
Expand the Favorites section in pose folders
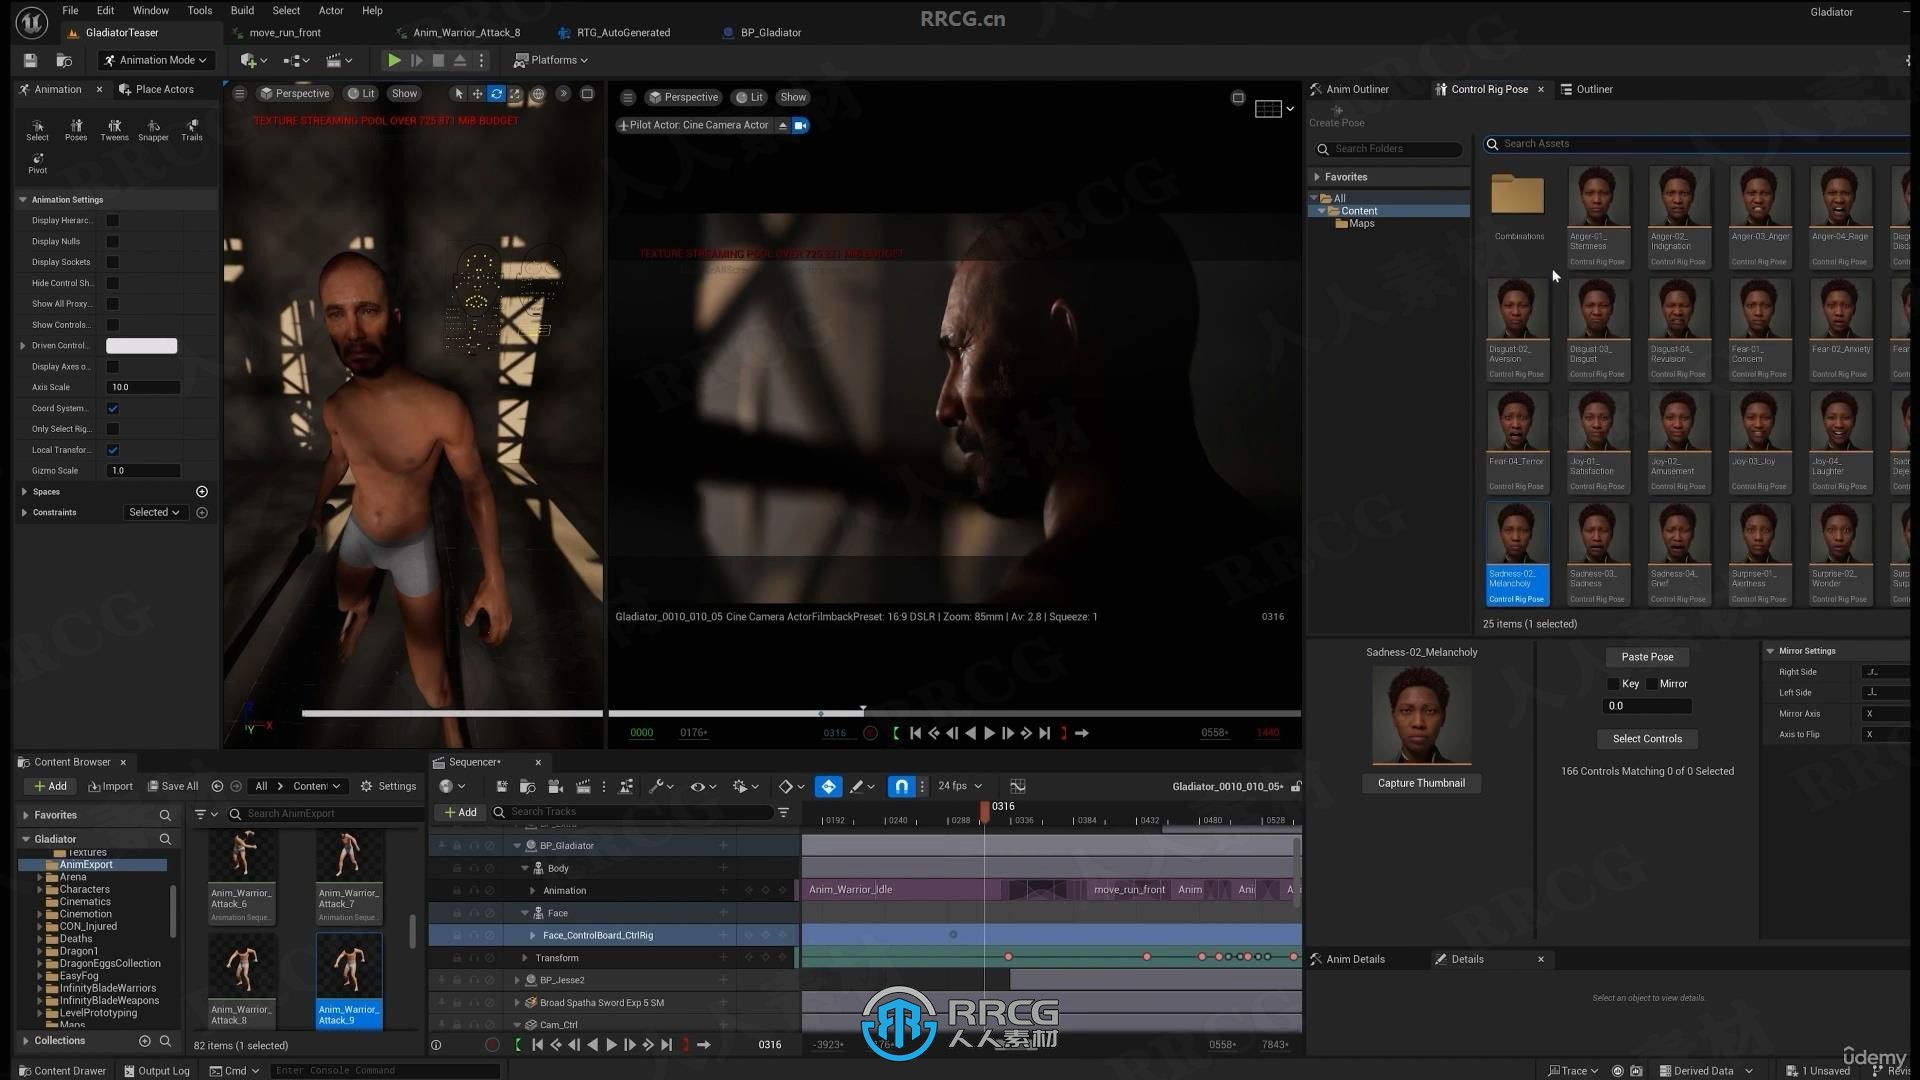(x=1317, y=177)
